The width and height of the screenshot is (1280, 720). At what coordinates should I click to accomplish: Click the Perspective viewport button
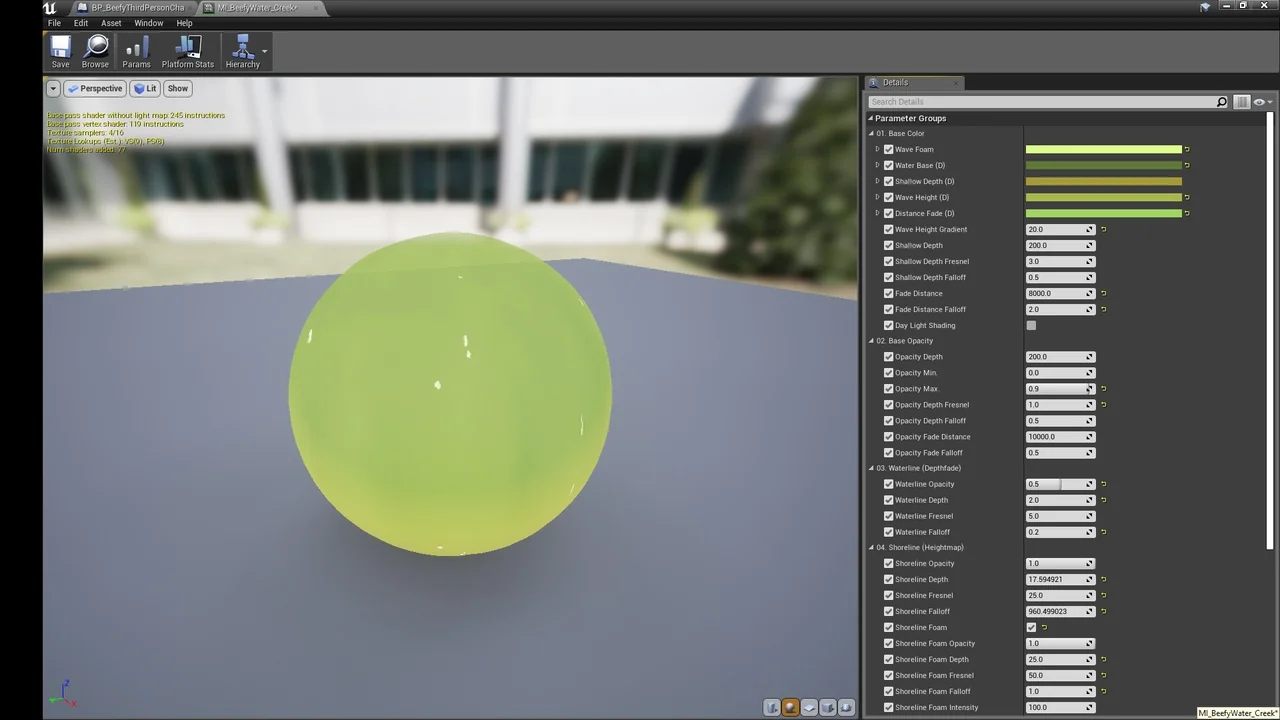click(x=95, y=89)
